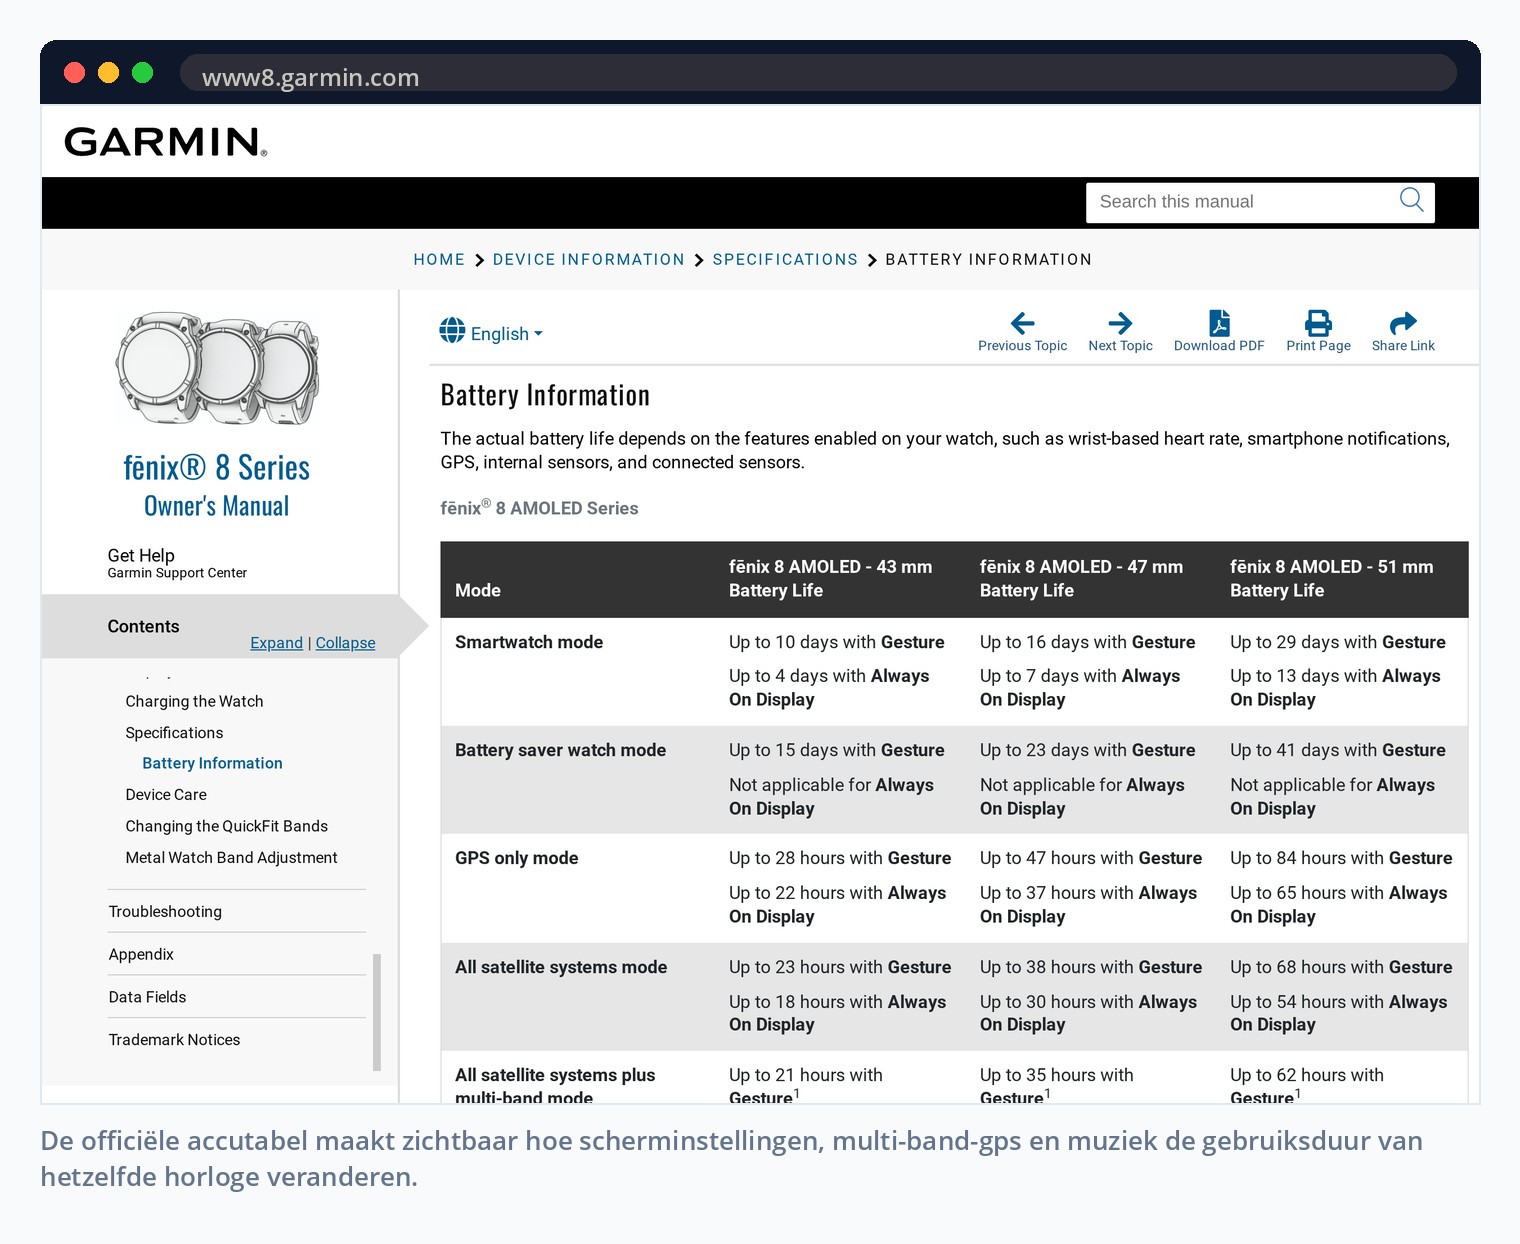Click the fēnix 8 watches thumbnail
This screenshot has height=1244, width=1520.
point(217,369)
